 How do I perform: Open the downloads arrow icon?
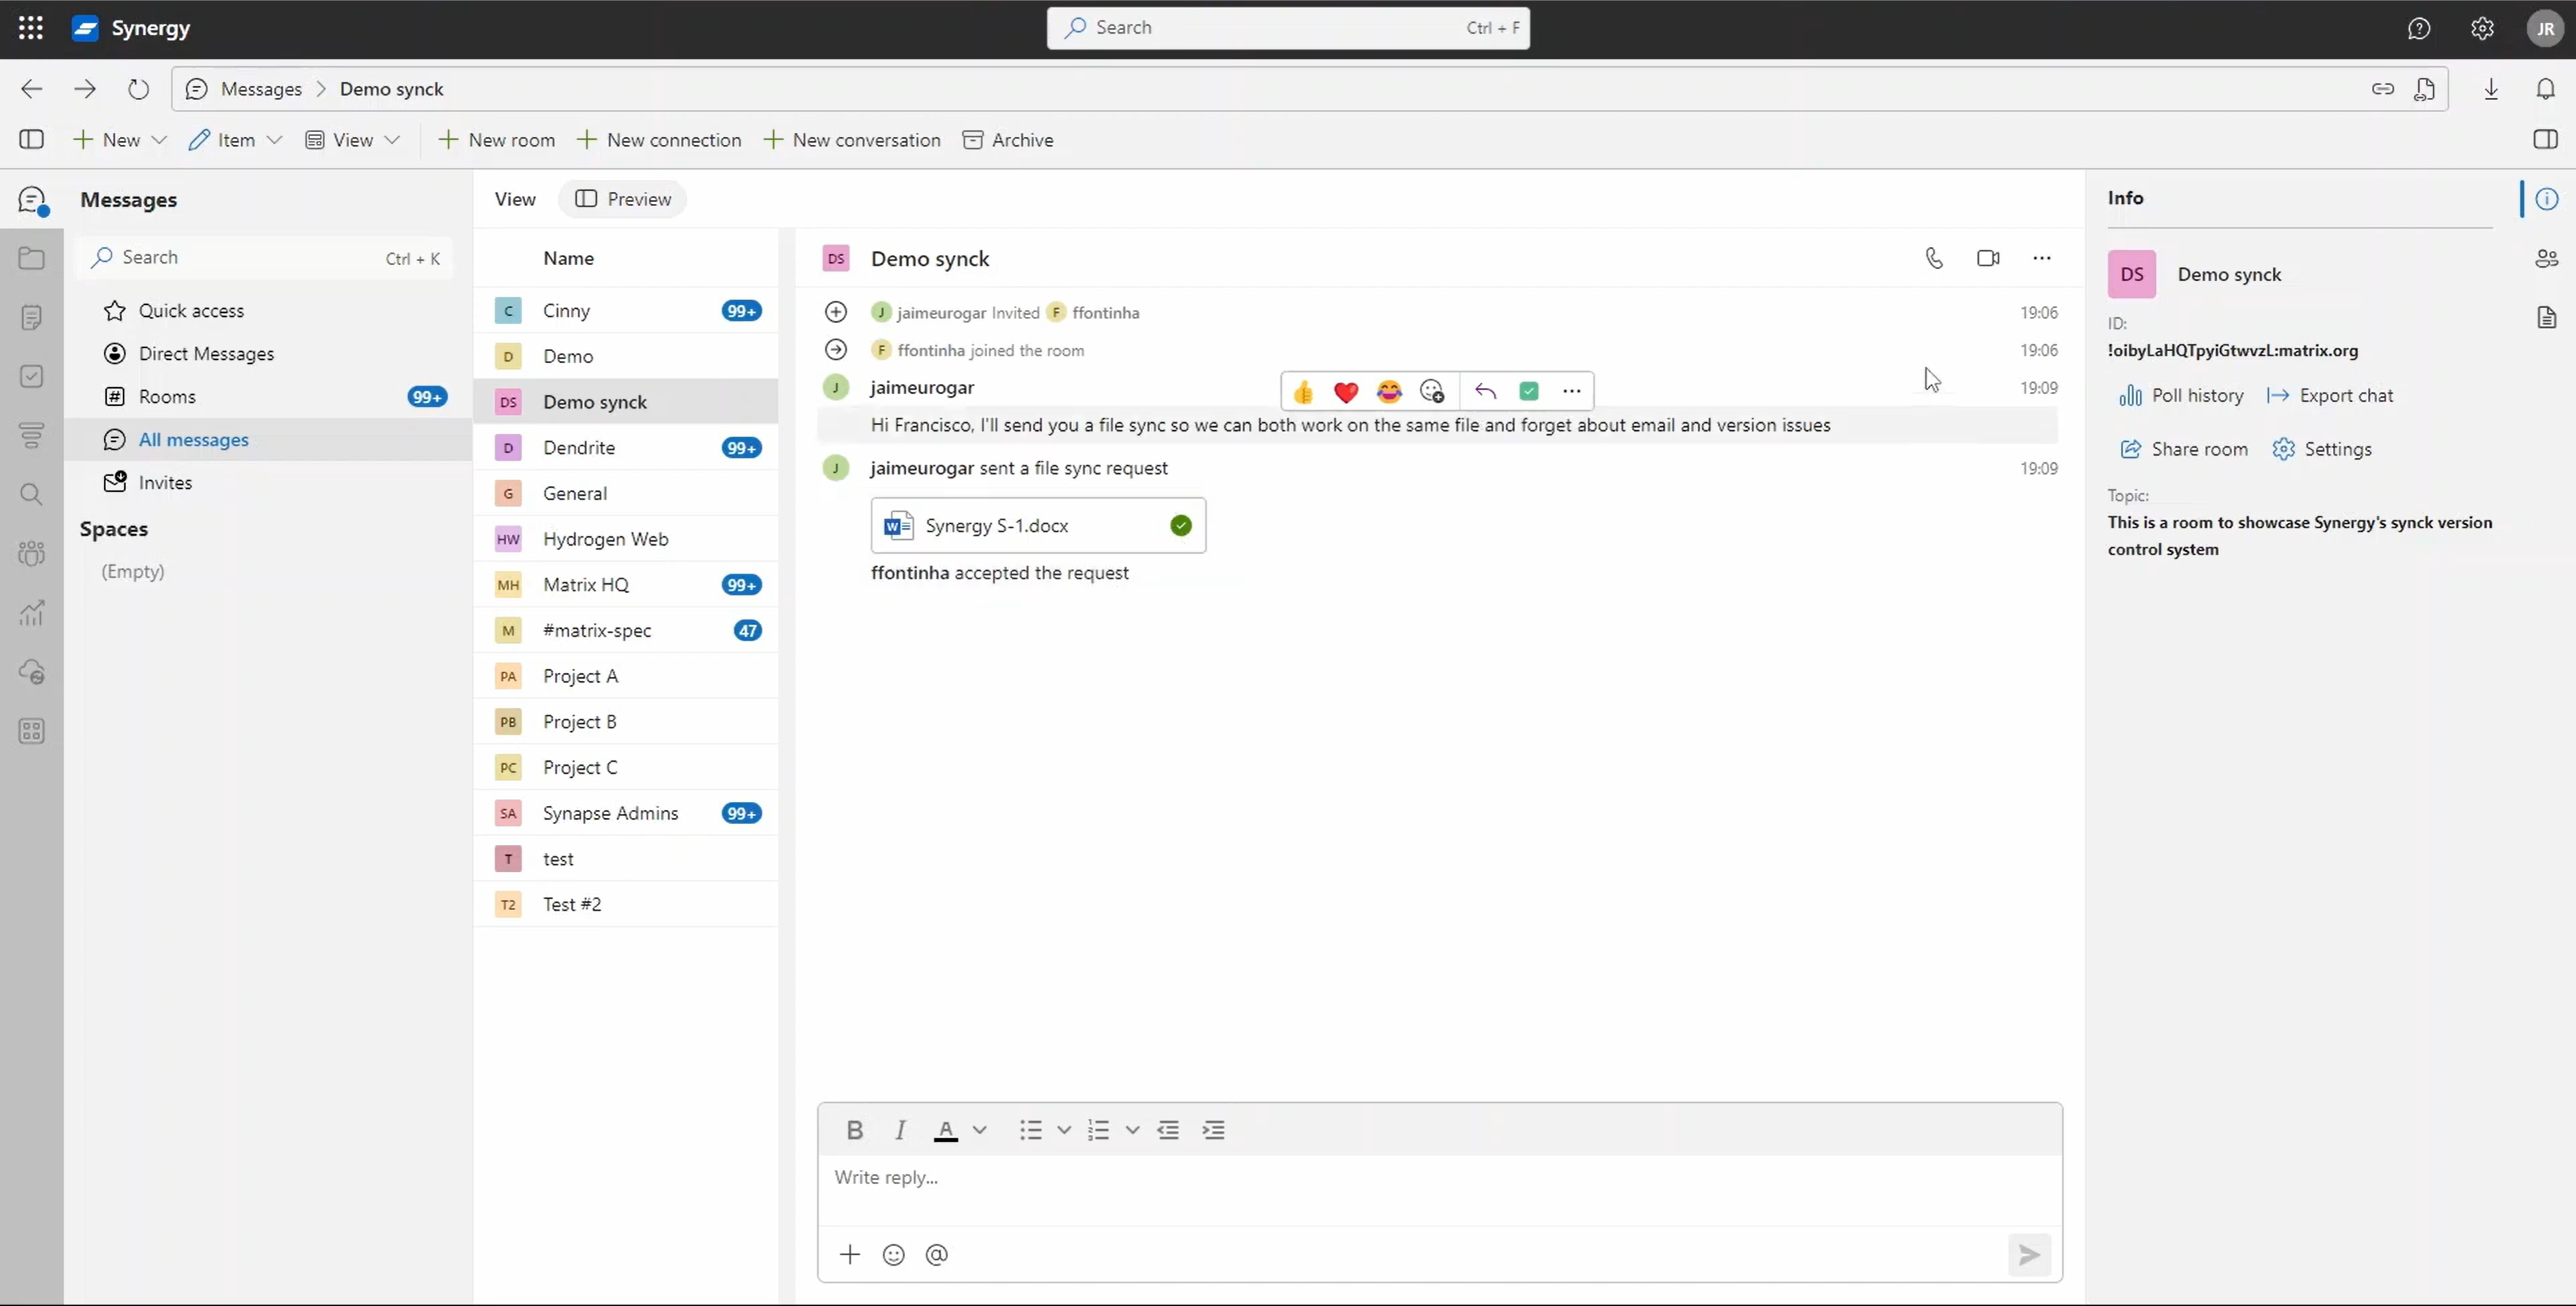[x=2491, y=89]
